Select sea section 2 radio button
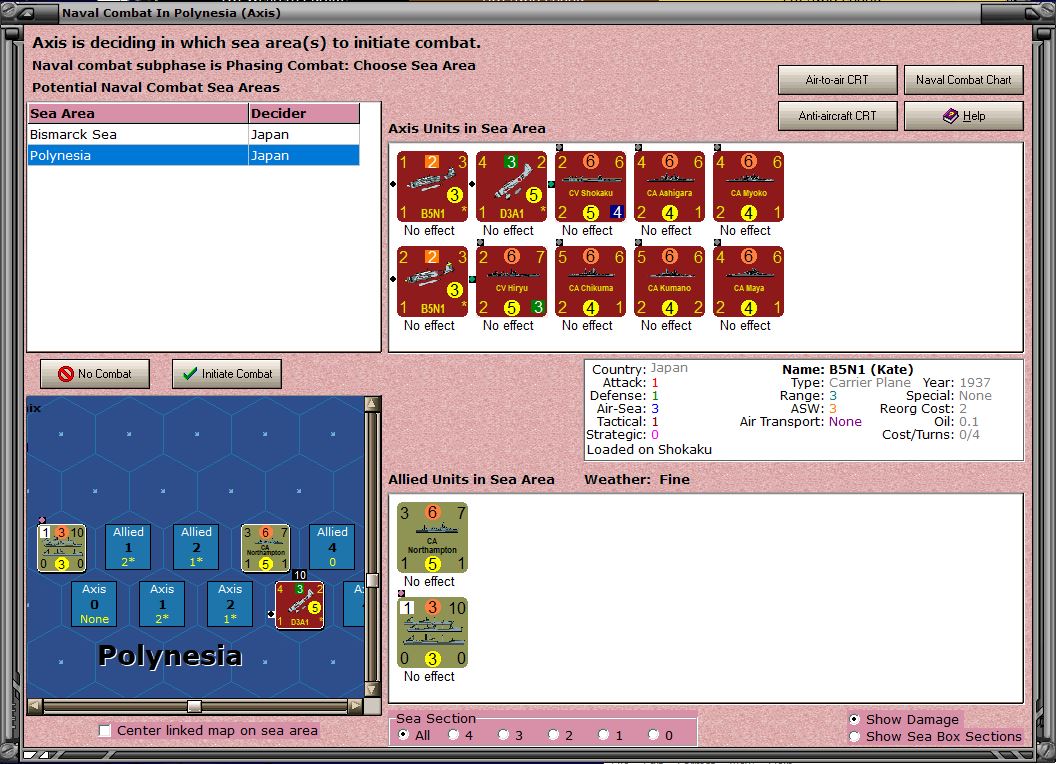Viewport: 1056px width, 764px height. pyautogui.click(x=553, y=735)
